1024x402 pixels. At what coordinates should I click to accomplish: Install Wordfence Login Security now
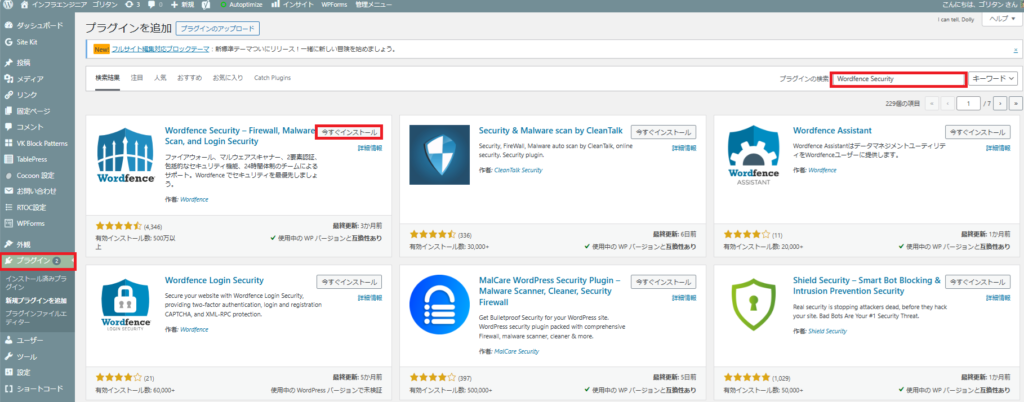(x=349, y=282)
